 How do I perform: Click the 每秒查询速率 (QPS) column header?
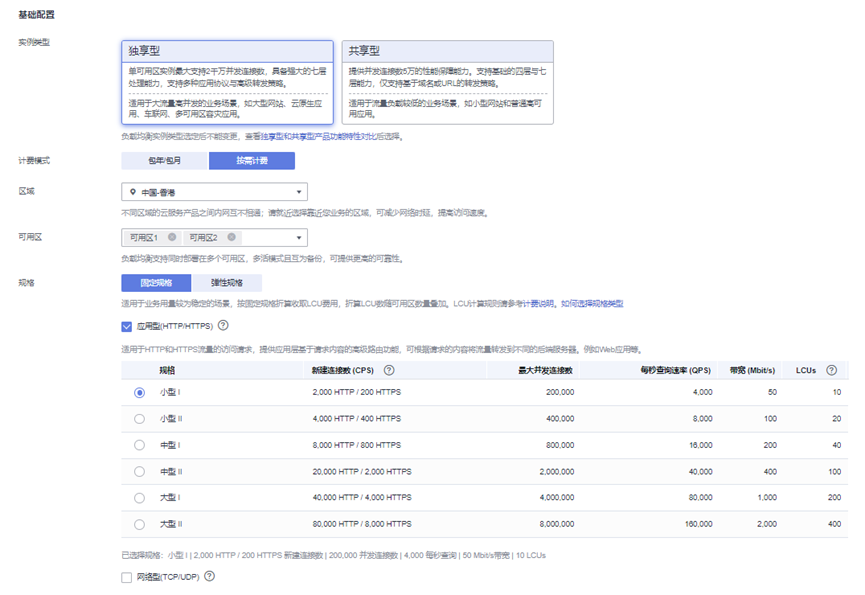pyautogui.click(x=675, y=370)
